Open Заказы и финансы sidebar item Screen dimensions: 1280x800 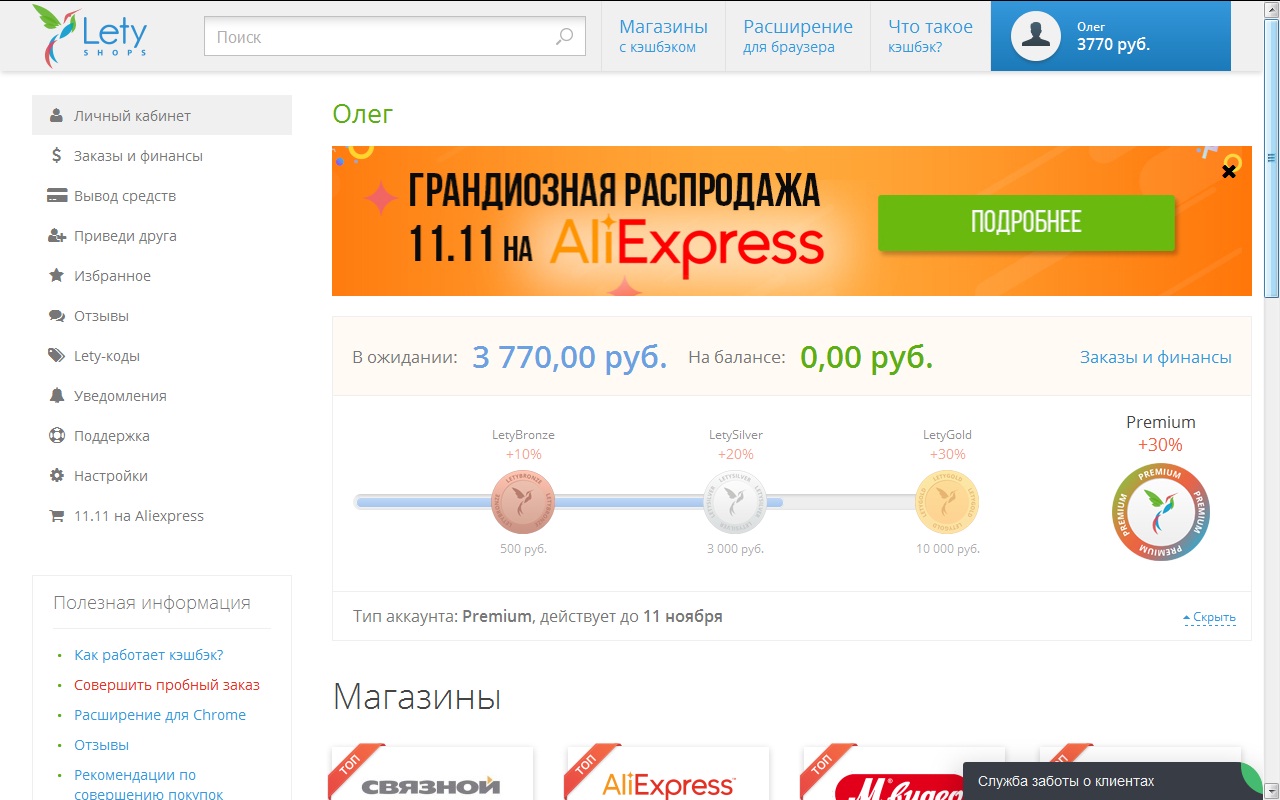[x=162, y=155]
